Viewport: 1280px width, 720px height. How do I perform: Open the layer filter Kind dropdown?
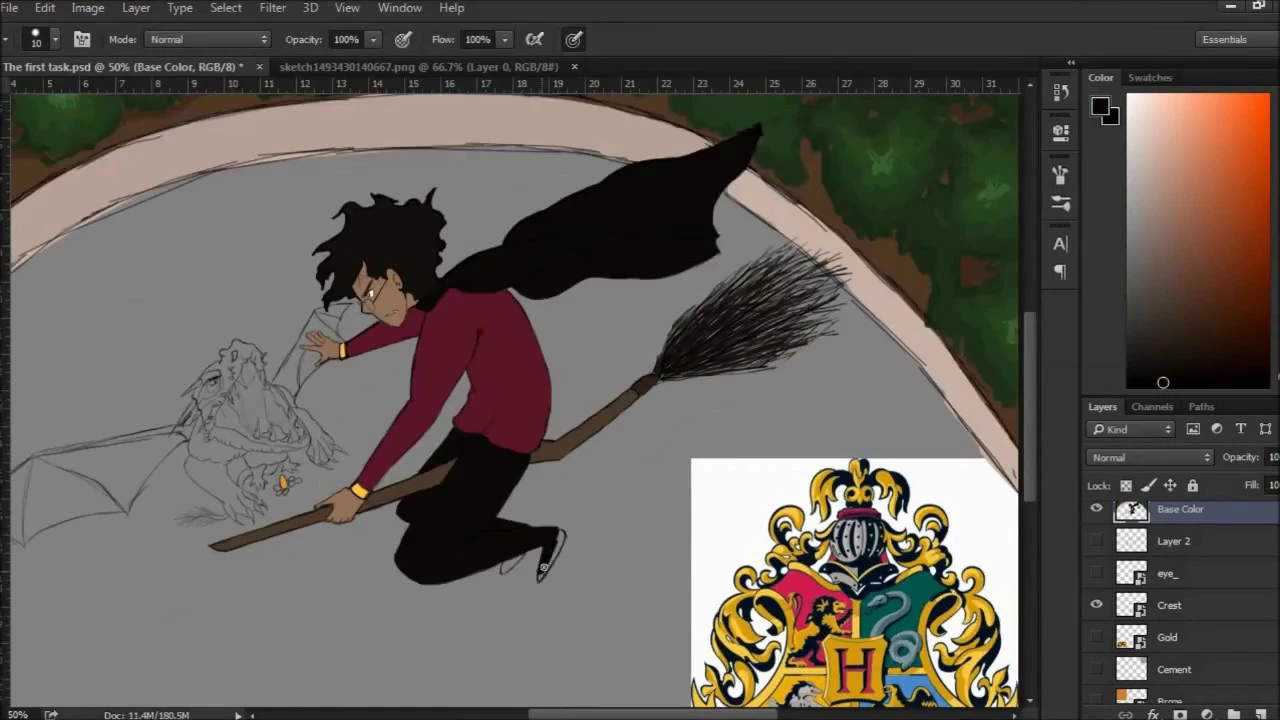click(1131, 429)
